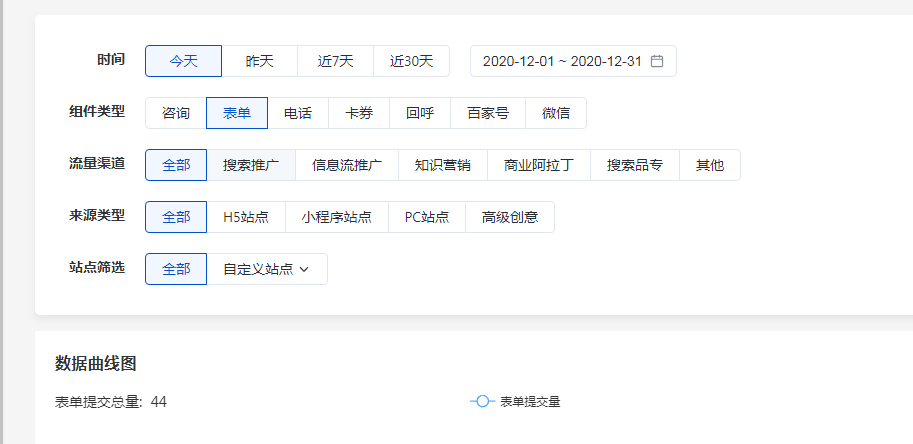
Task: Click the calendar icon in date field
Action: coord(657,61)
